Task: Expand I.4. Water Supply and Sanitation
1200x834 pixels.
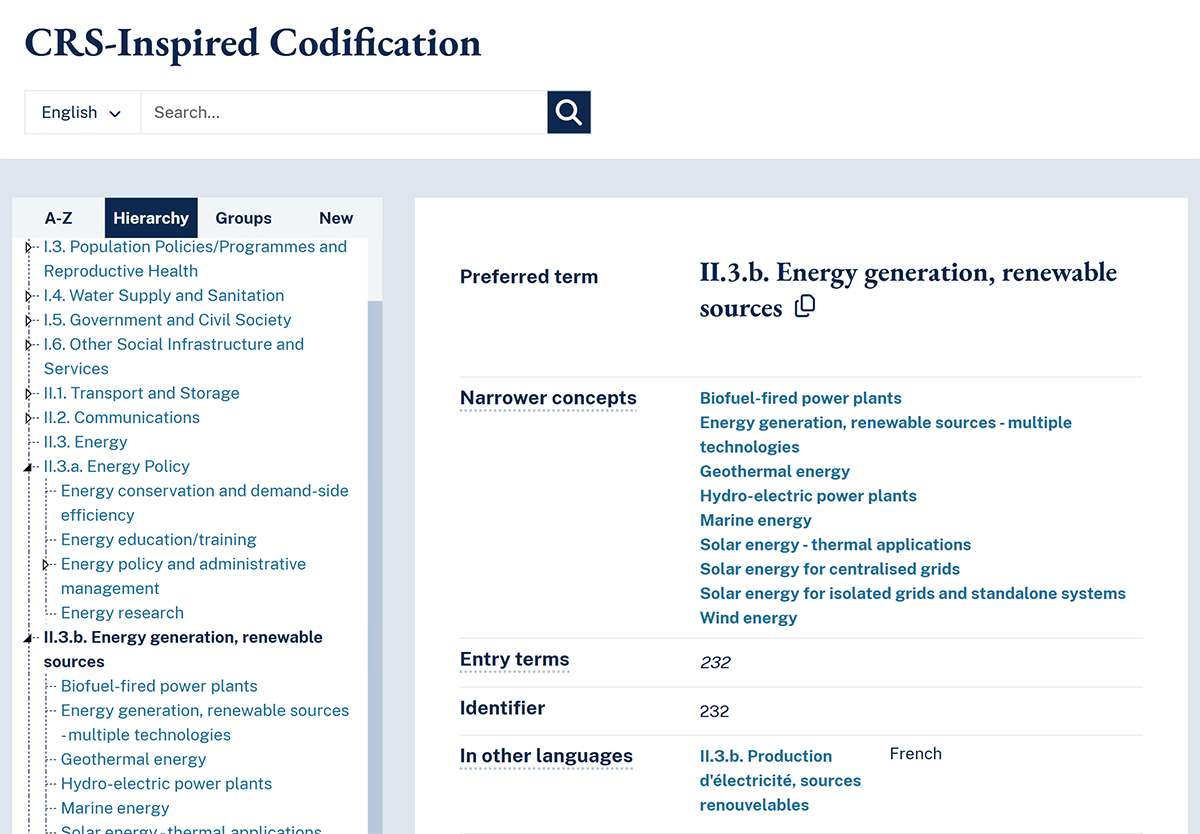Action: (x=28, y=295)
